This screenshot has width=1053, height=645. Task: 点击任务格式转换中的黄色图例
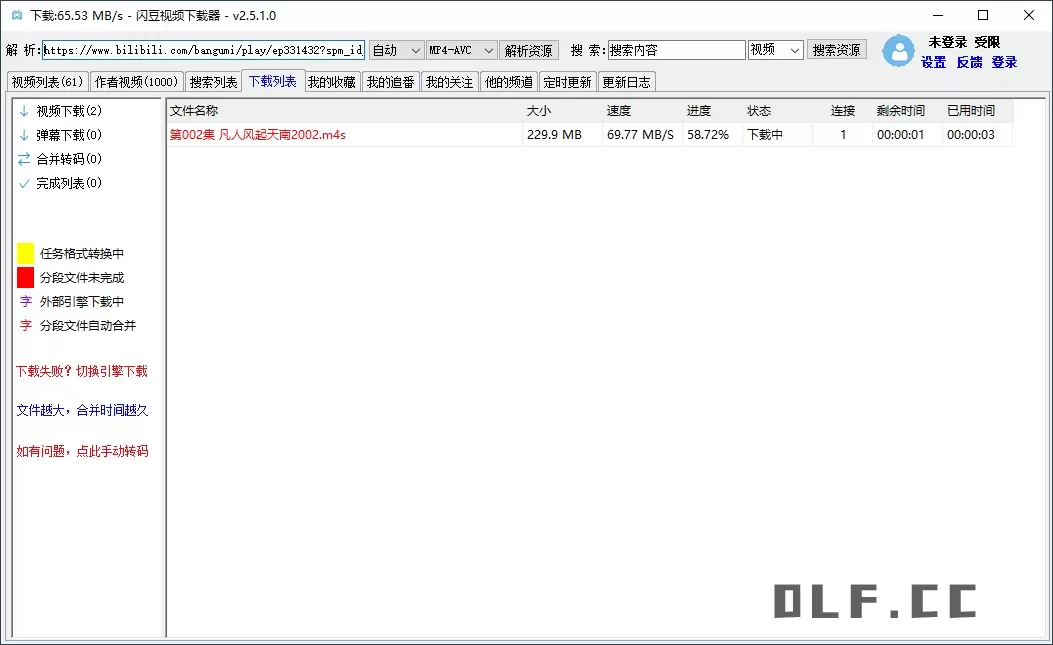[x=24, y=252]
